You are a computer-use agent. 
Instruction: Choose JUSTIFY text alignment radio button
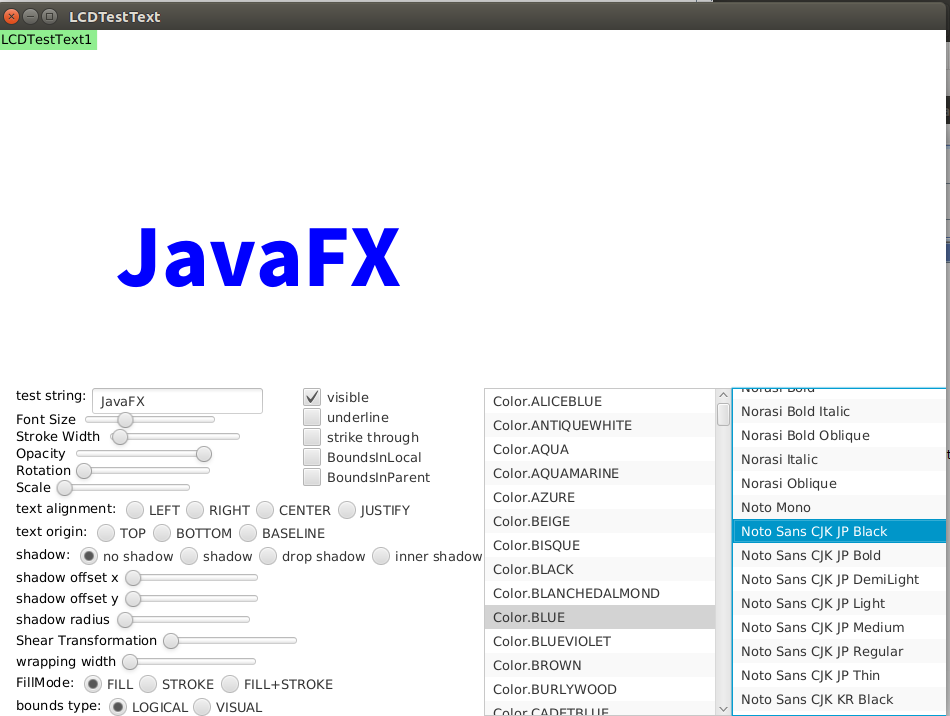(347, 510)
